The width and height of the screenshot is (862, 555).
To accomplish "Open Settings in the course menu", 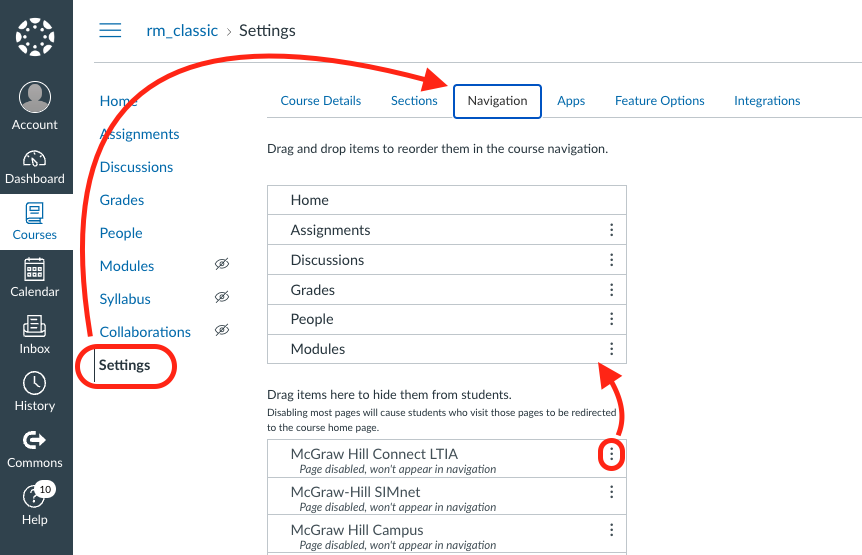I will click(125, 365).
